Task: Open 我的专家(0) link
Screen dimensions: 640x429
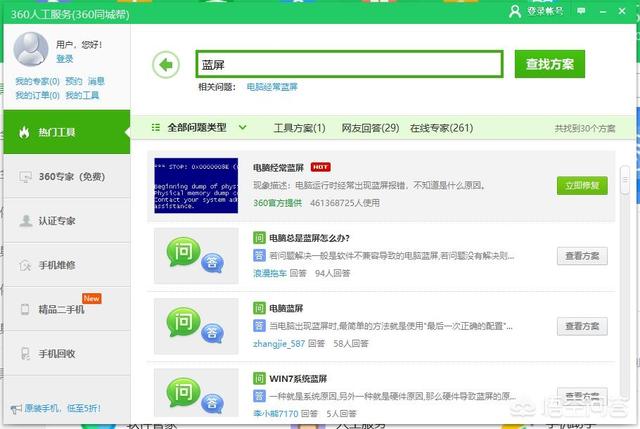Action: tap(38, 81)
